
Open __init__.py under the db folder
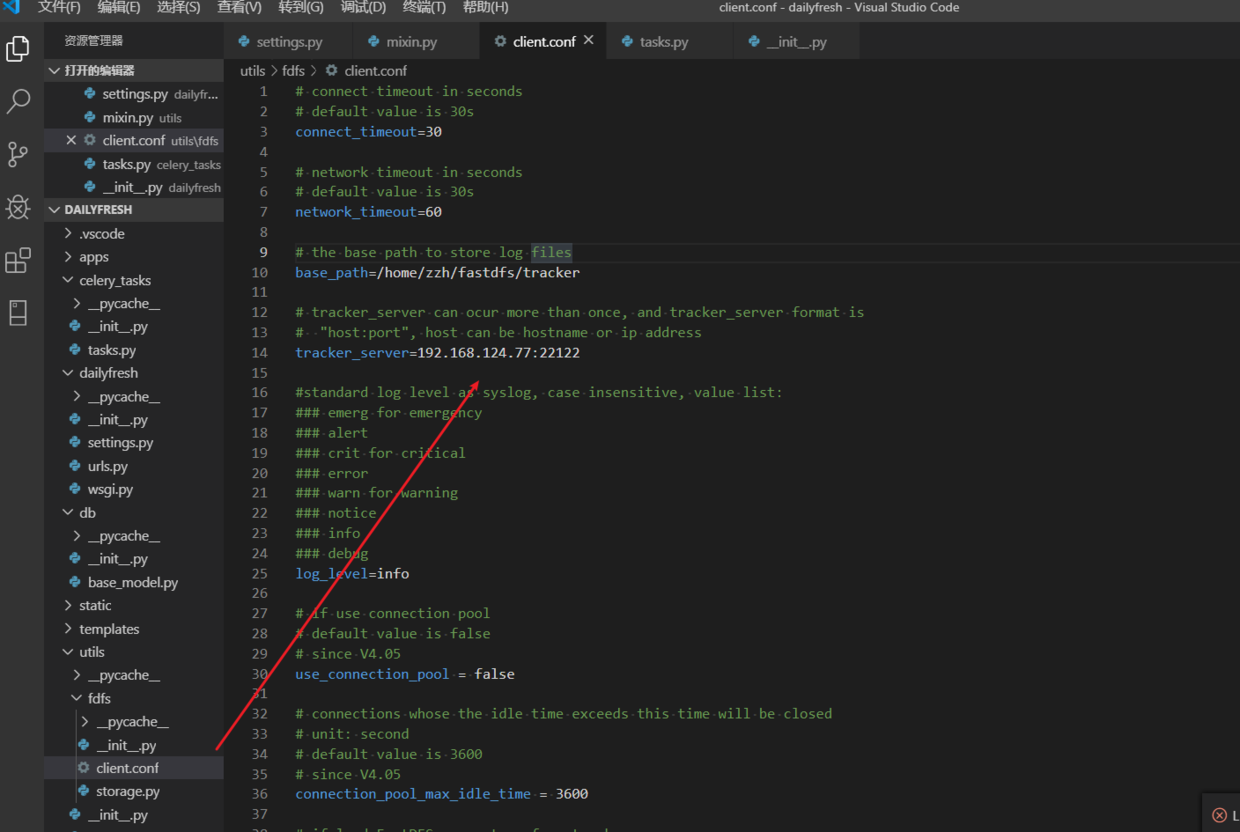pos(134,559)
